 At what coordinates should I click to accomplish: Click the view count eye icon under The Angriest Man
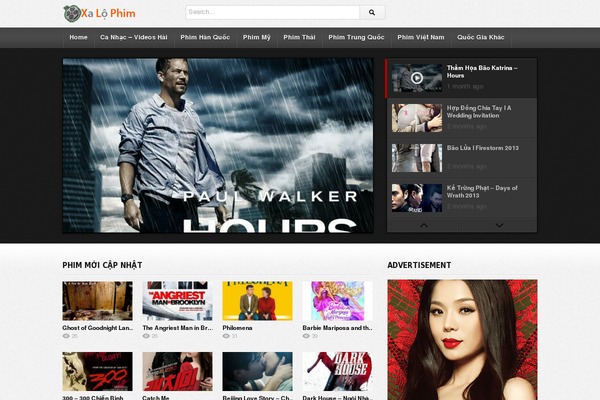point(146,336)
